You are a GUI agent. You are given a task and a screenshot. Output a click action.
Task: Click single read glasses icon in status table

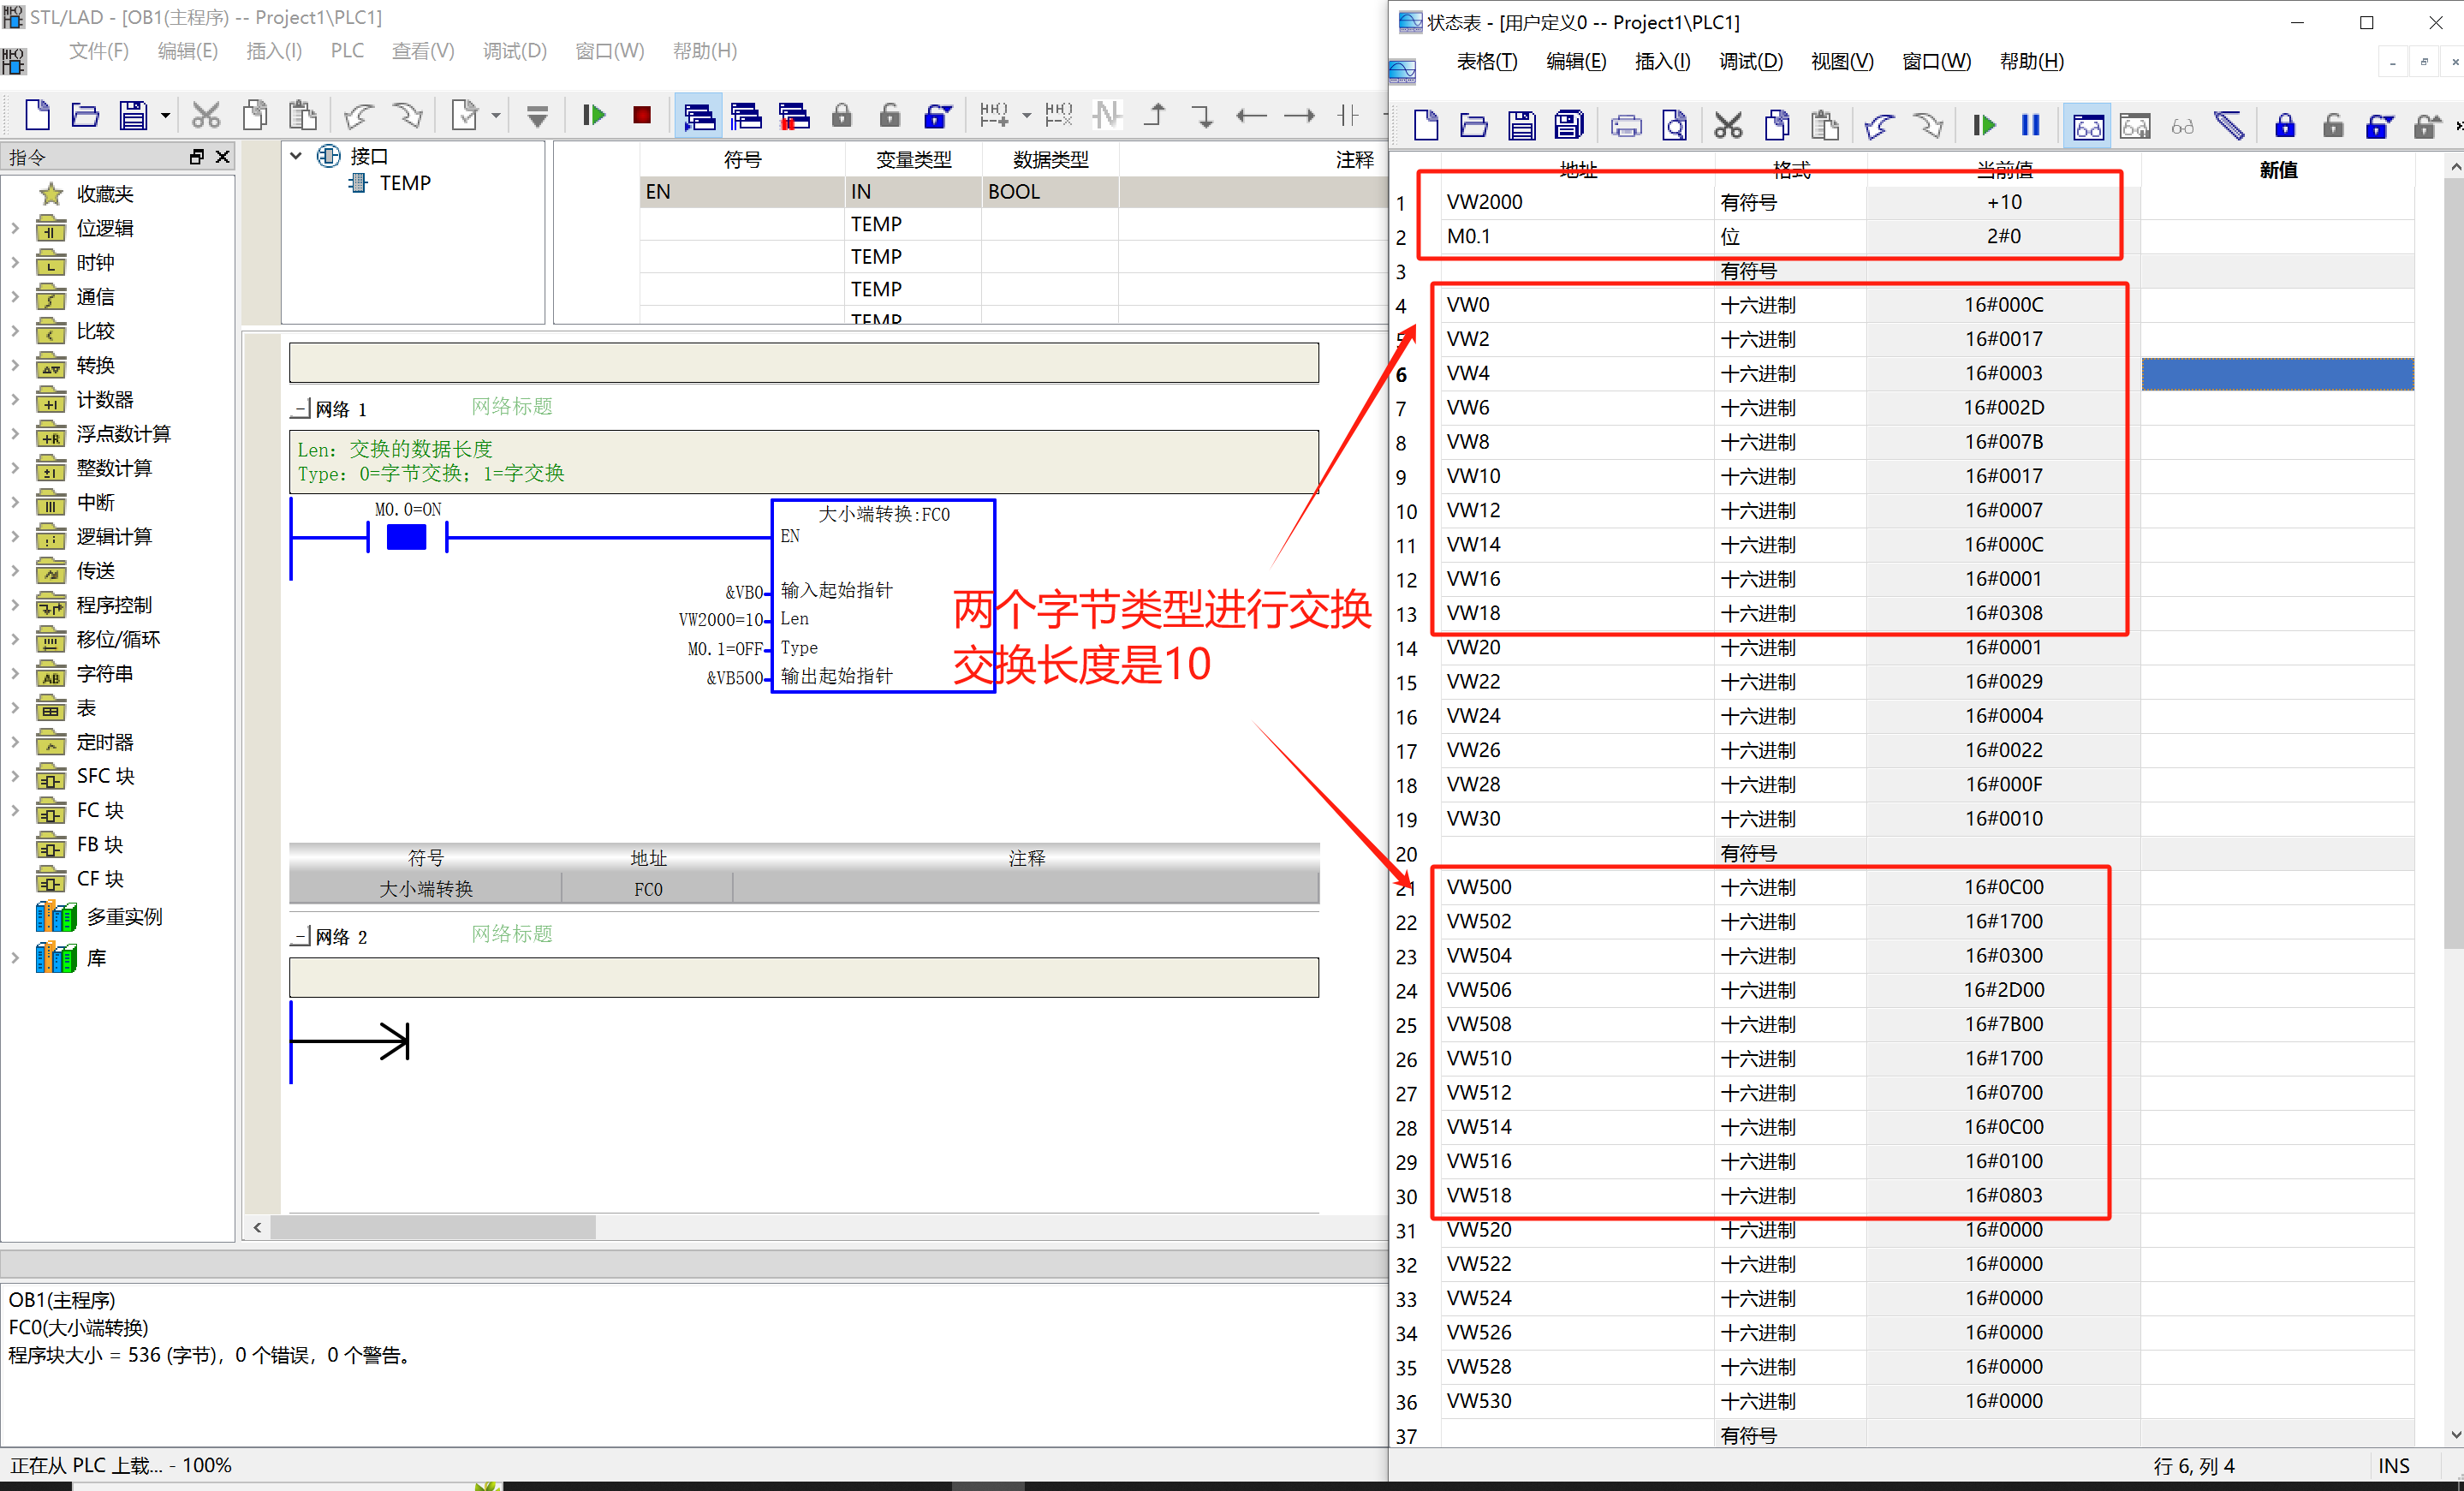tap(2183, 126)
